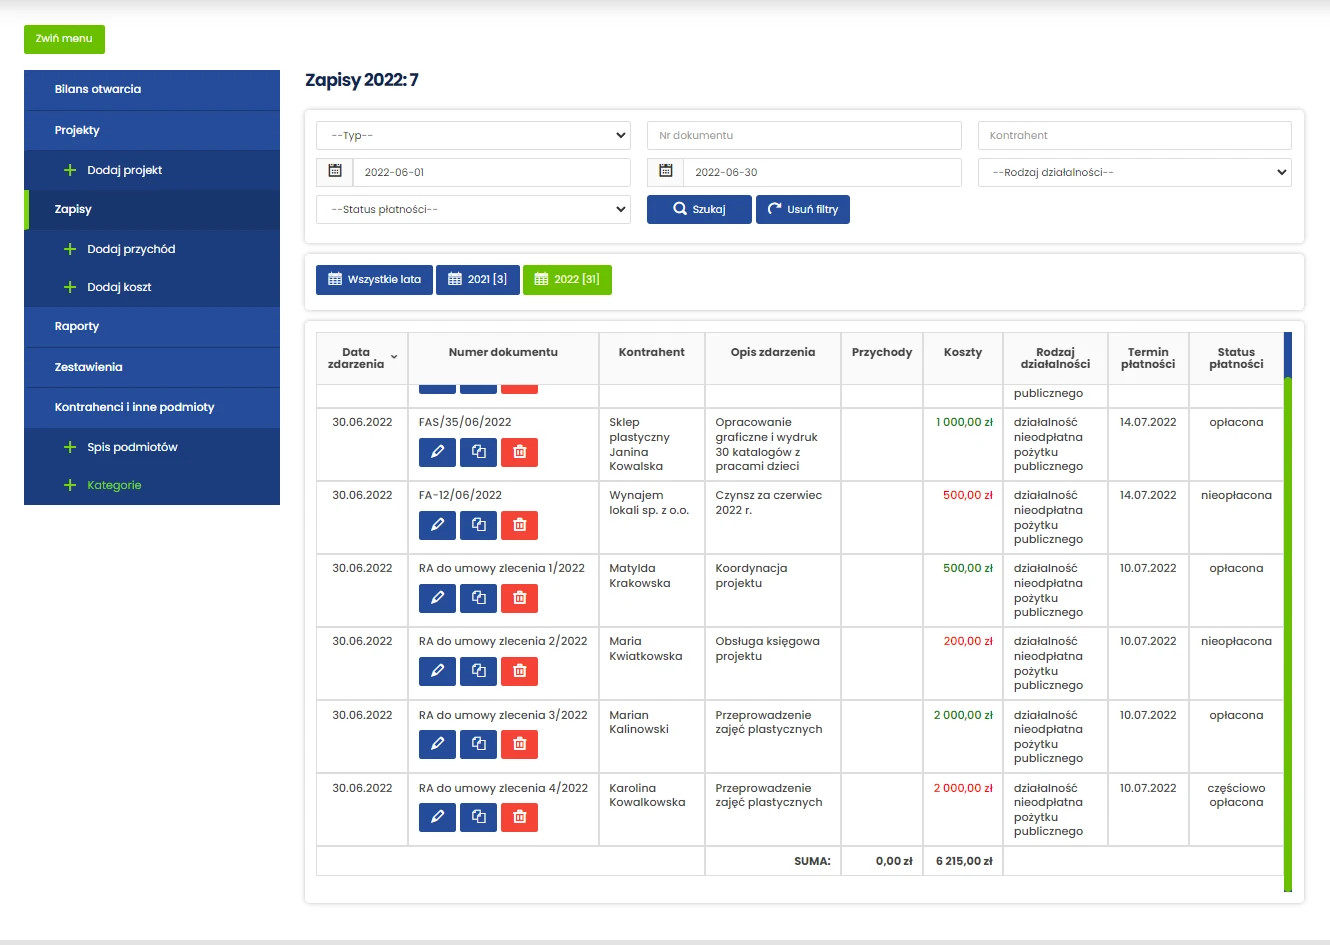Open Projekty in sidebar

(x=152, y=130)
